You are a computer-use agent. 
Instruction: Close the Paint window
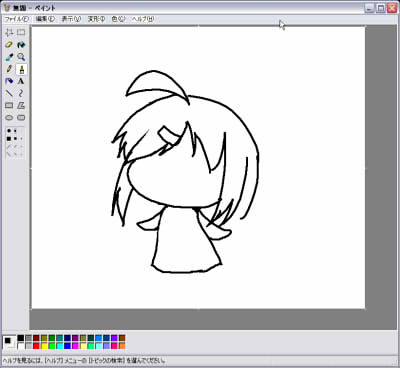click(392, 8)
